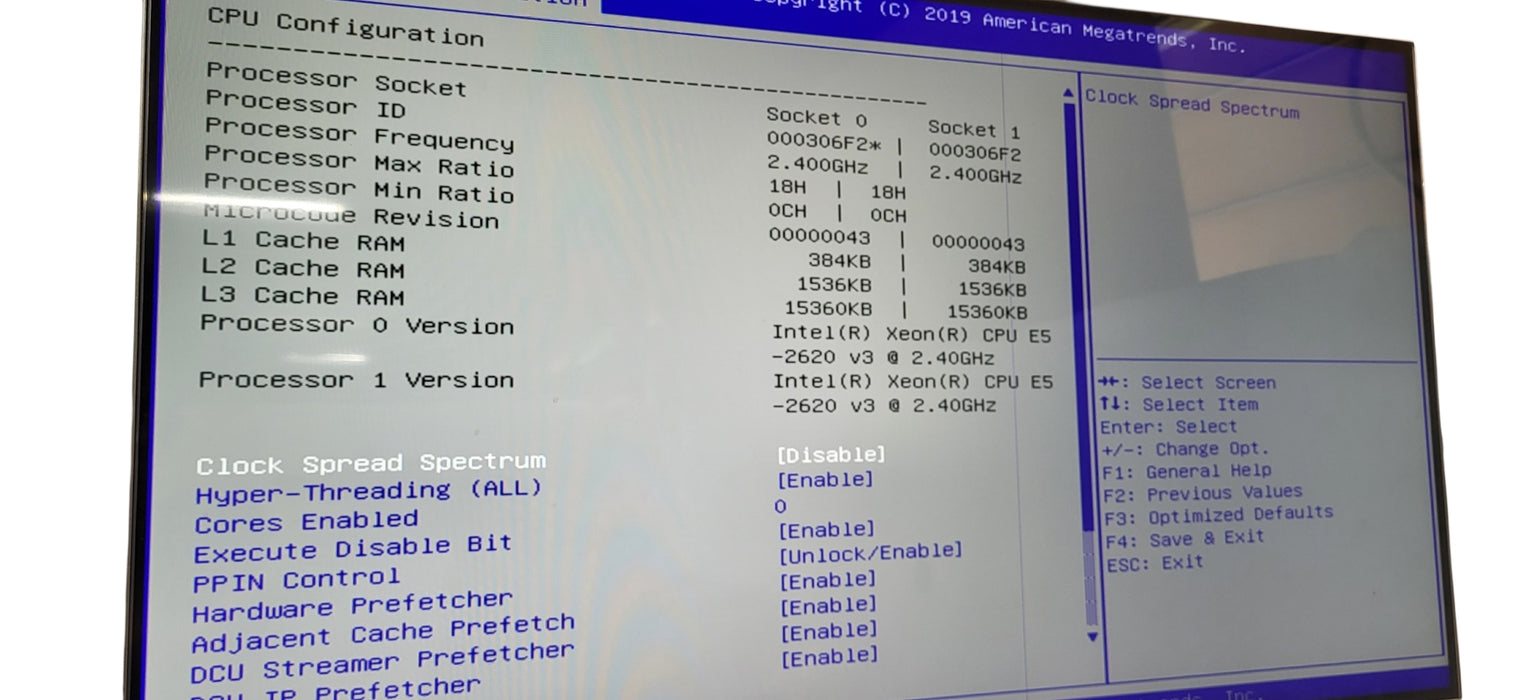Click the L3 Cache RAM label
Image resolution: width=1515 pixels, height=700 pixels.
(x=302, y=296)
